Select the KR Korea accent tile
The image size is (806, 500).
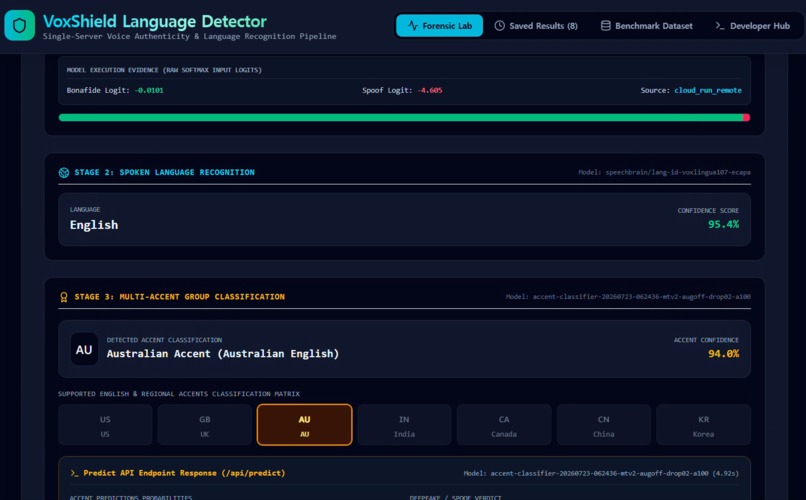pos(703,424)
